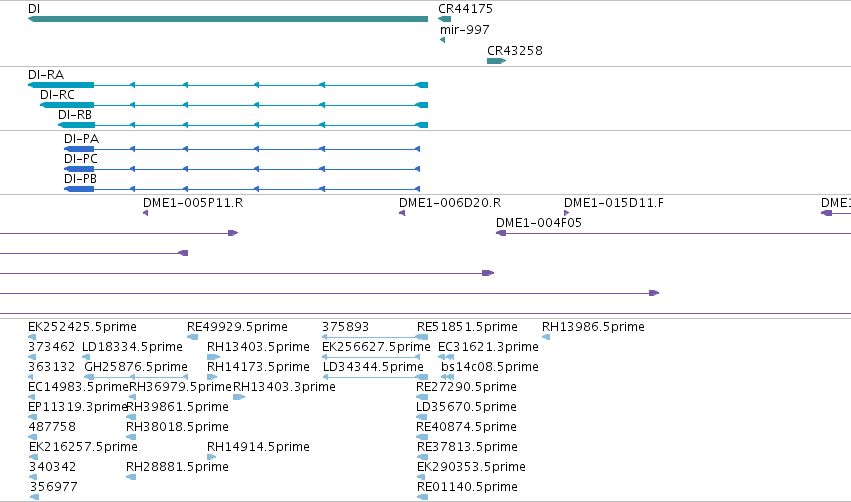The height and width of the screenshot is (502, 851).
Task: Select the Dl gene bar
Action: point(228,19)
